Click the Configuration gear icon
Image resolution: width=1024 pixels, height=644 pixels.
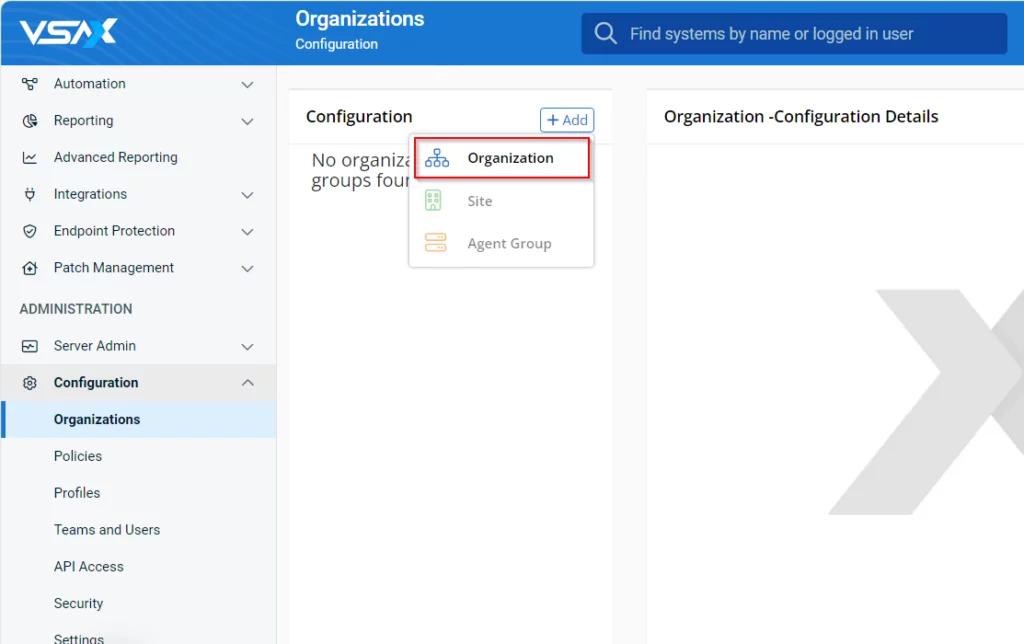coord(30,383)
